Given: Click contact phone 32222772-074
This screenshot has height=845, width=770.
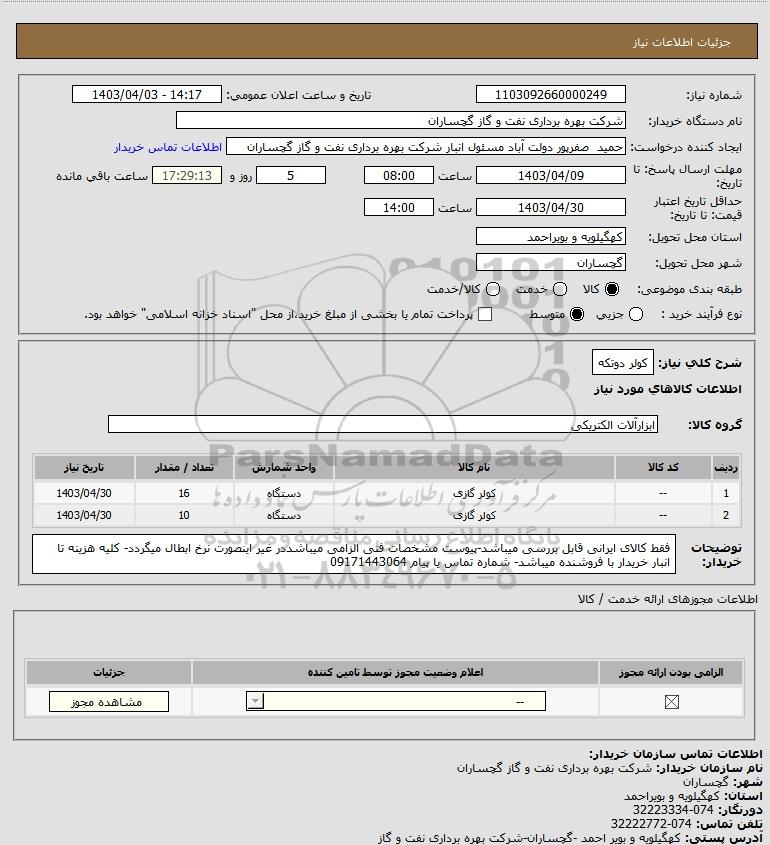Looking at the screenshot, I should 651,823.
